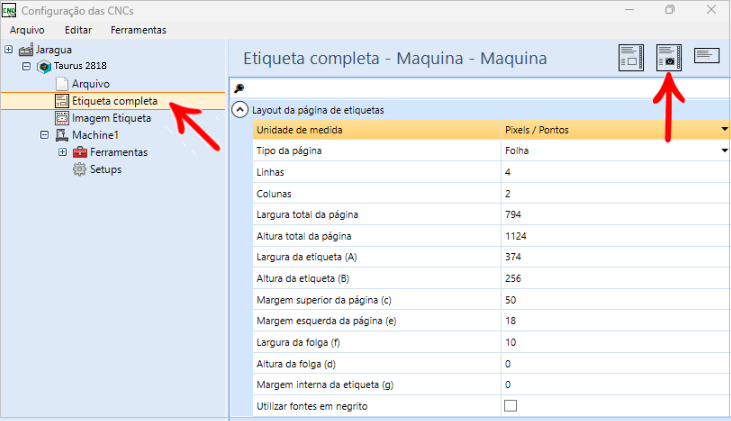The image size is (731, 421).
Task: Toggle Utilizar fontes em negrito checkbox
Action: (510, 406)
